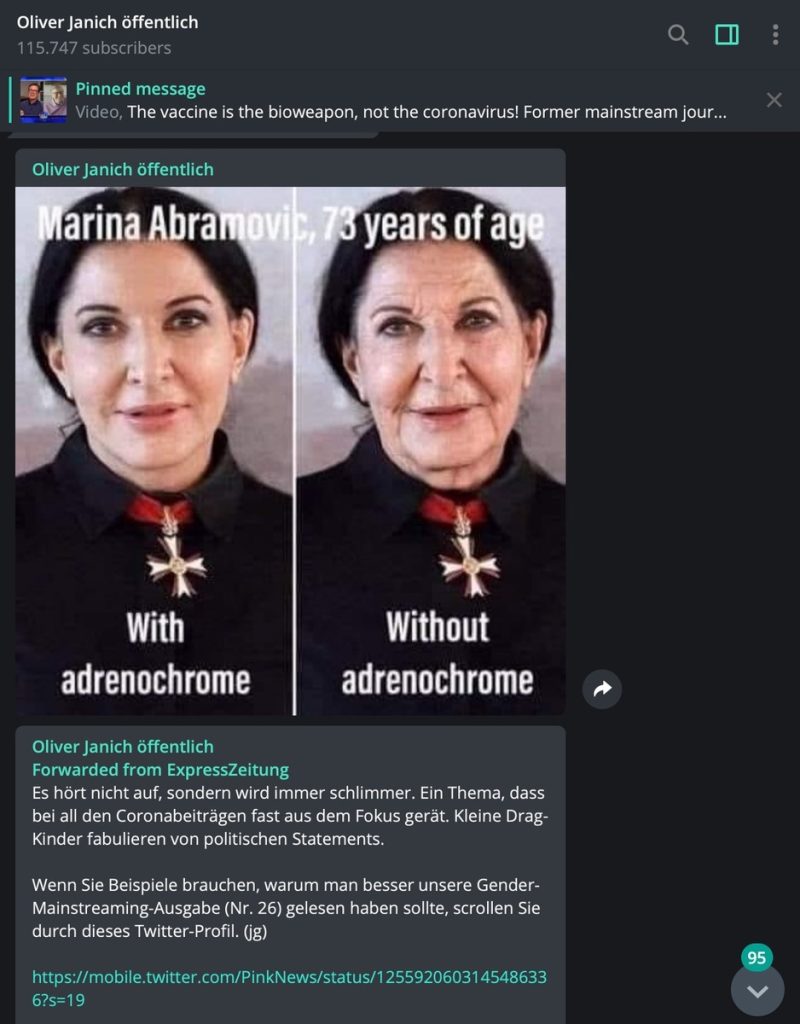Open search in the channel header

click(x=678, y=34)
